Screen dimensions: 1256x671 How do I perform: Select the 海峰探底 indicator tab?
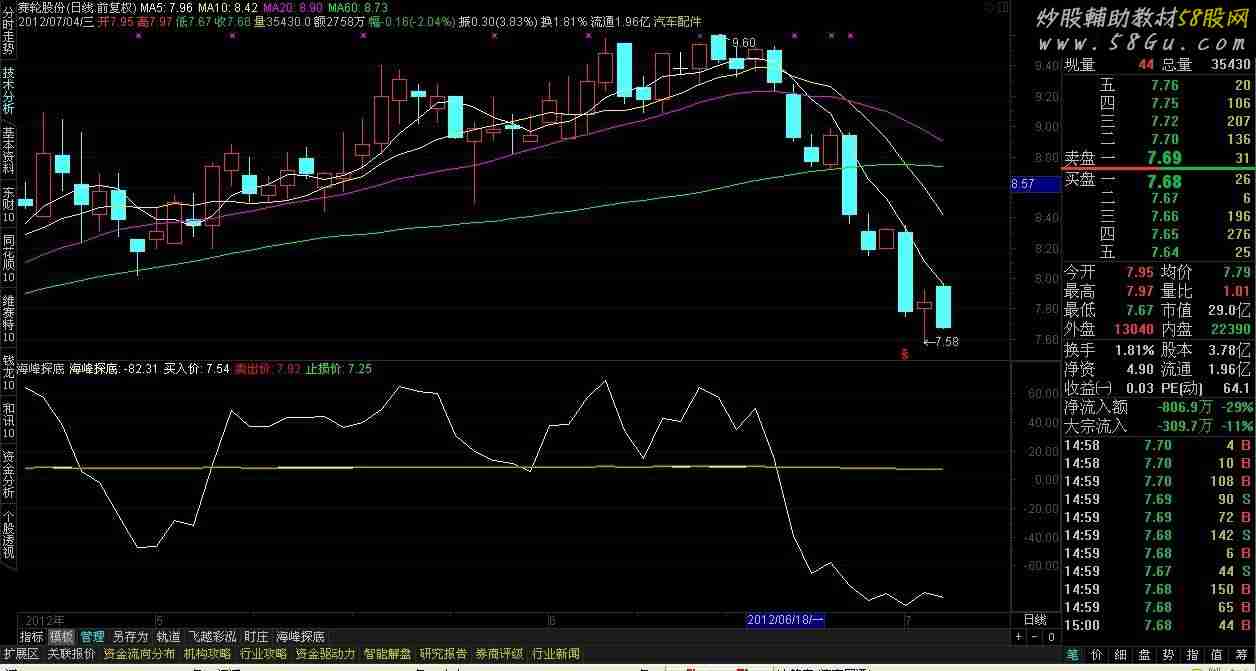(300, 637)
